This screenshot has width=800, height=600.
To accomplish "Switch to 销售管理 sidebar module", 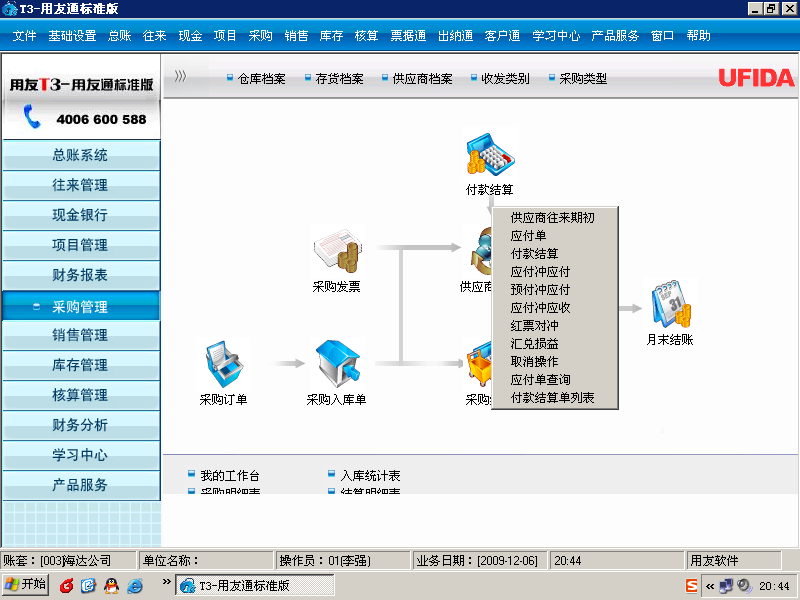I will [81, 335].
